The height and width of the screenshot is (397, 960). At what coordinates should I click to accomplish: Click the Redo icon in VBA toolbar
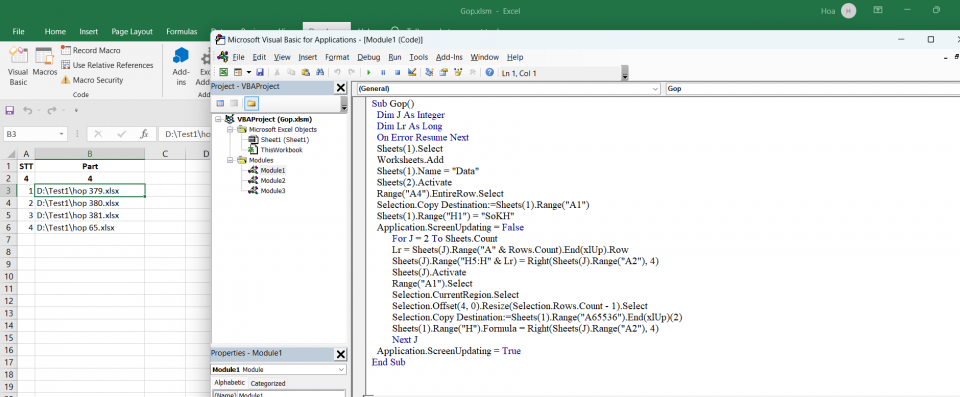(351, 72)
